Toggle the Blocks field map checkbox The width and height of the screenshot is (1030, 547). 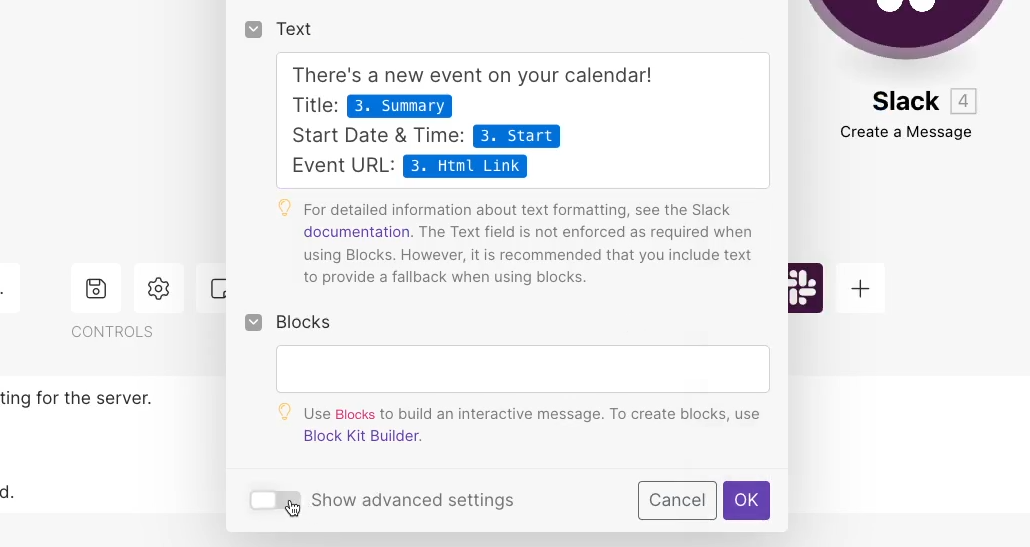pyautogui.click(x=254, y=322)
